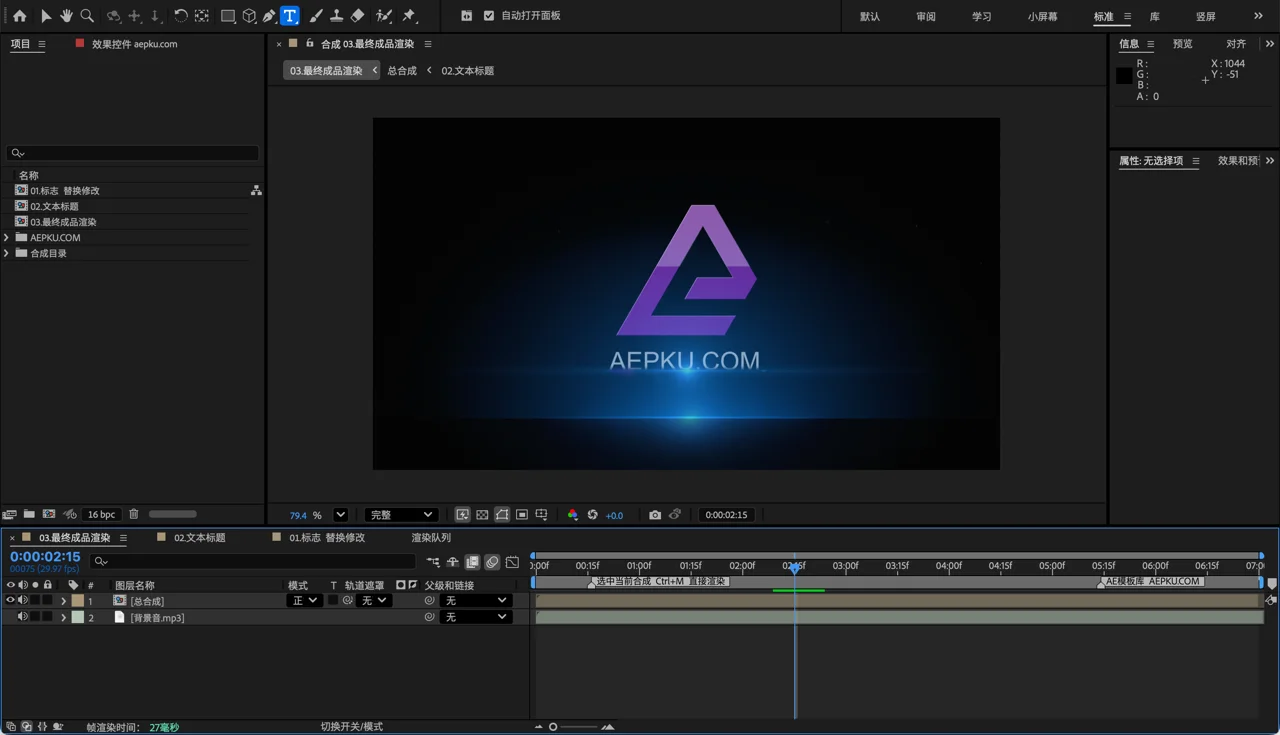The height and width of the screenshot is (735, 1280).
Task: Select the Selection arrow tool
Action: tap(45, 16)
